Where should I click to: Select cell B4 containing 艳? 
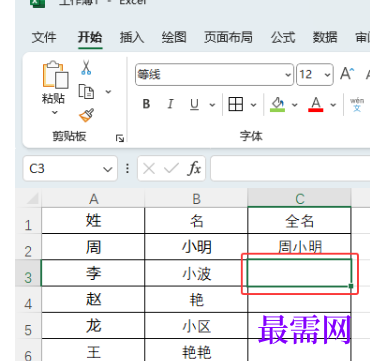(x=196, y=299)
